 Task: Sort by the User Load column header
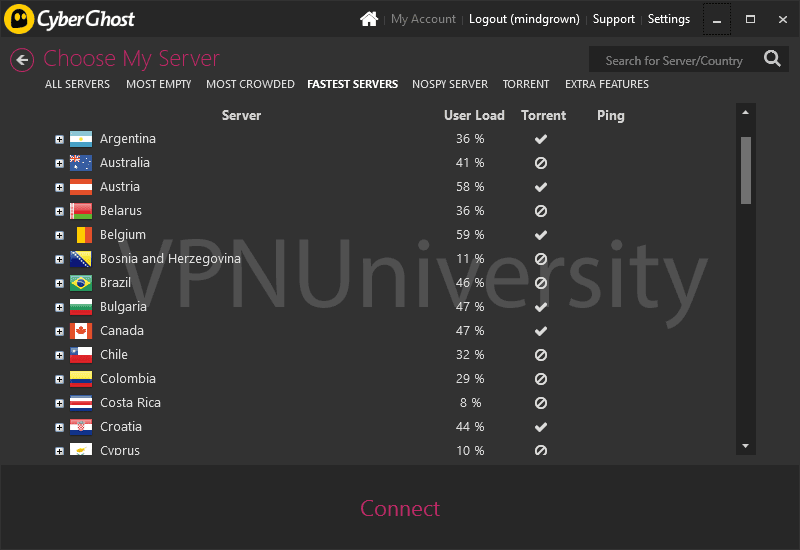474,115
